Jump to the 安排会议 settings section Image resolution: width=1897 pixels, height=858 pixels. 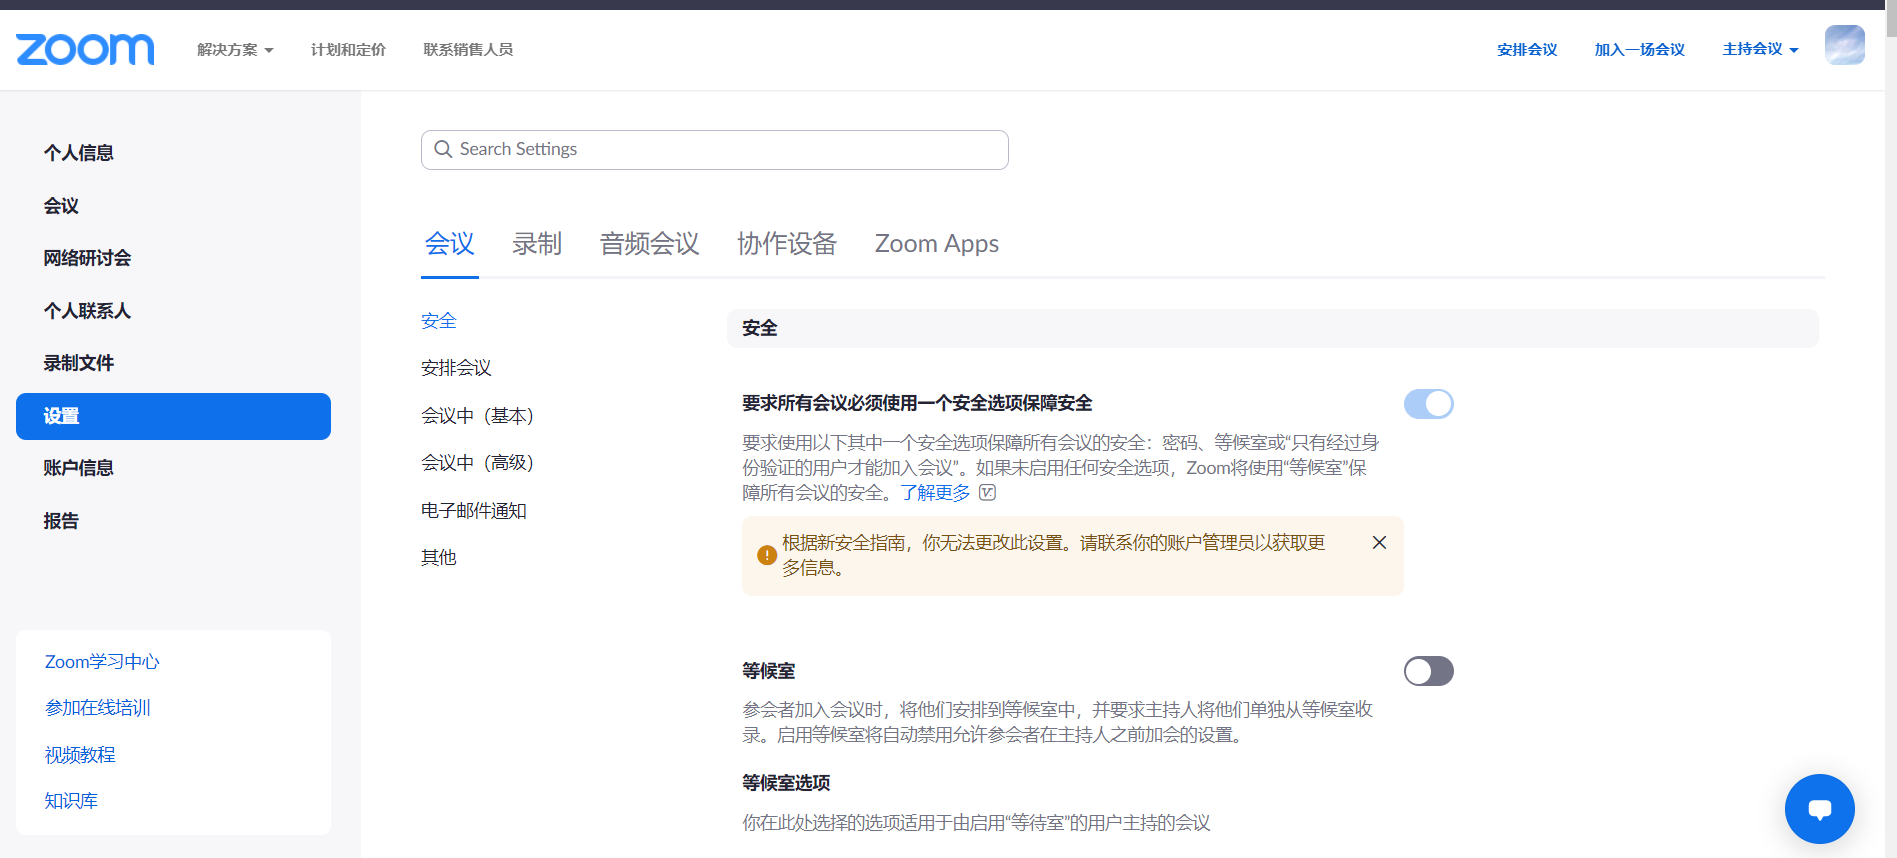pos(456,368)
